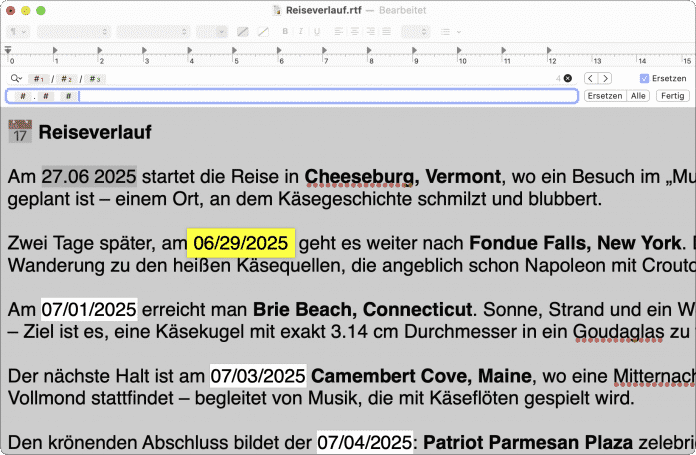Screen dimensions: 696x455
Task: Open the search options magnifier menu
Action: pyautogui.click(x=16, y=79)
